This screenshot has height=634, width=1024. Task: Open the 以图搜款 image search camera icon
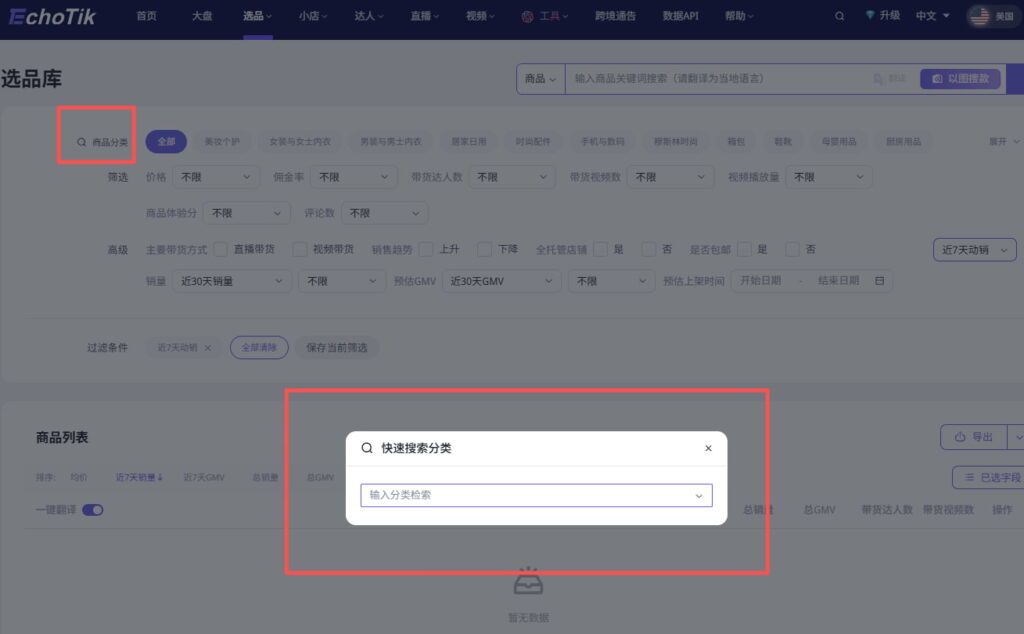(x=937, y=79)
